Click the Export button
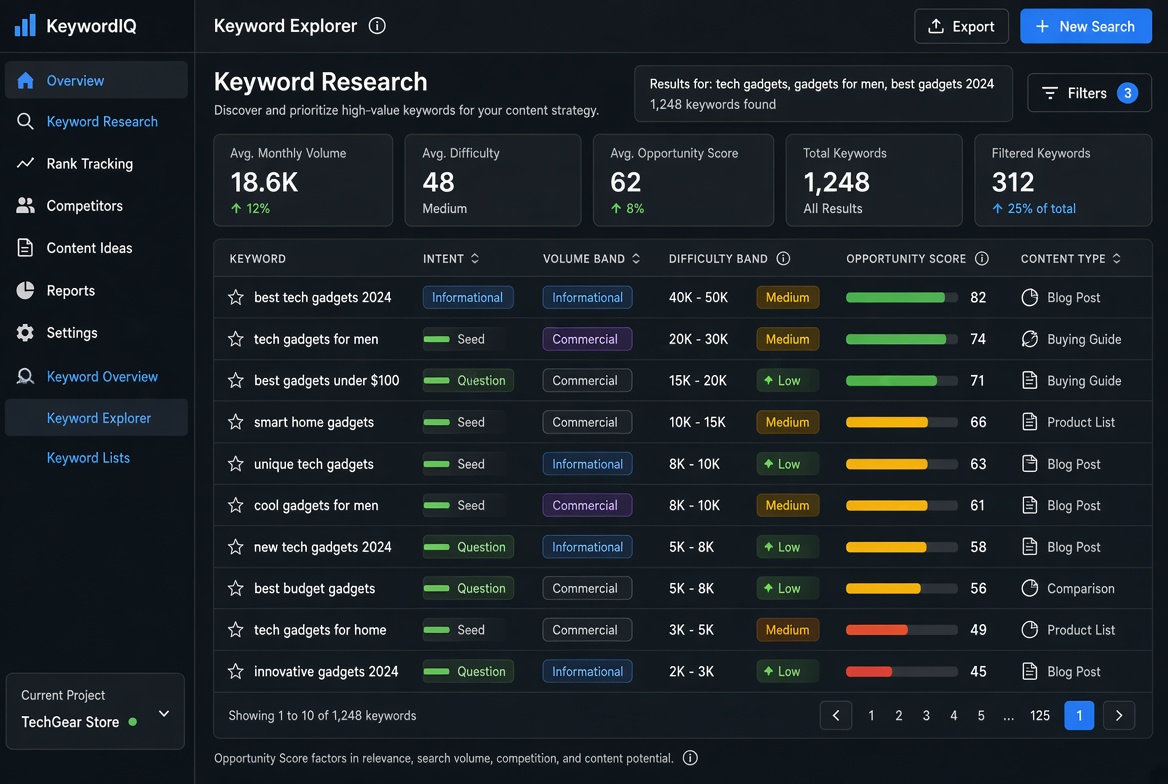Image resolution: width=1168 pixels, height=784 pixels. [x=961, y=26]
